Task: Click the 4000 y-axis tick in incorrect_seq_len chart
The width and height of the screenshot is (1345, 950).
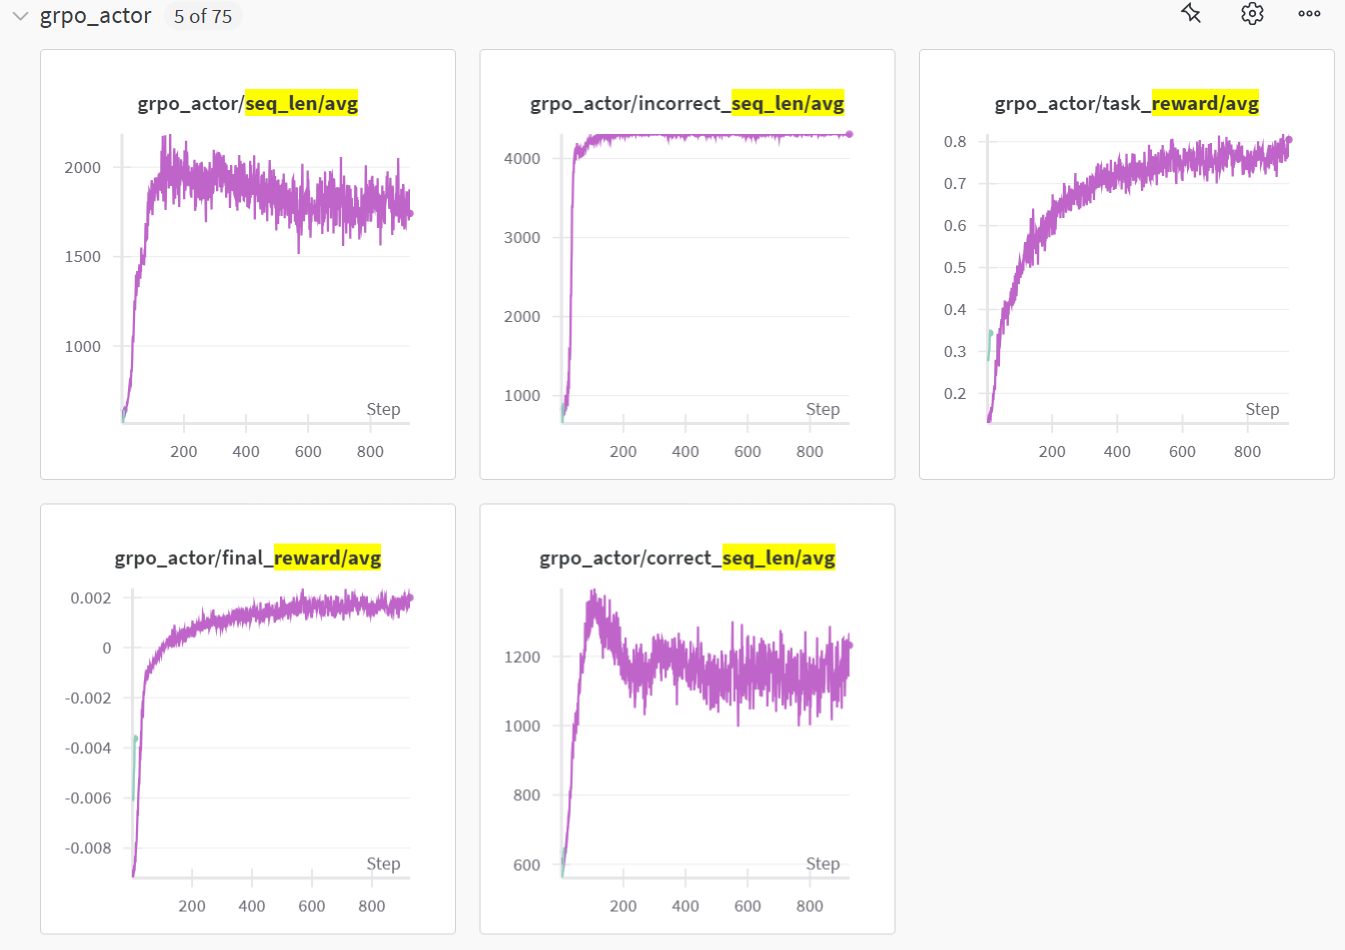Action: pyautogui.click(x=522, y=158)
